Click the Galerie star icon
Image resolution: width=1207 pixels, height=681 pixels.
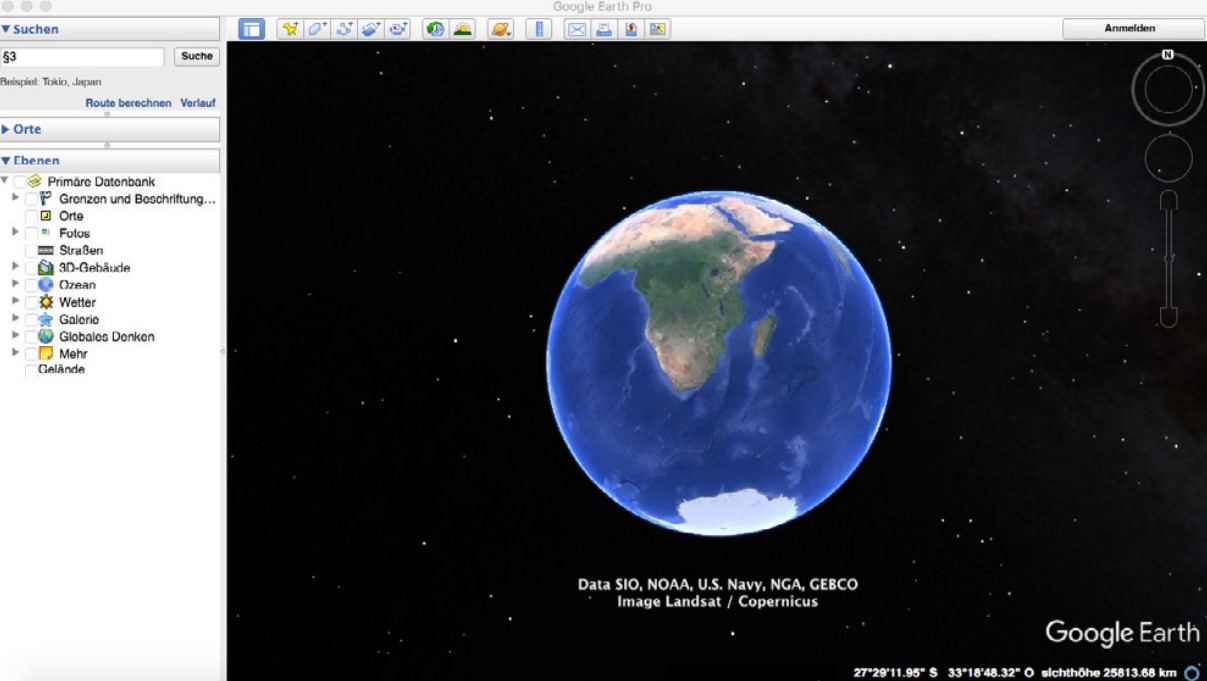point(46,319)
